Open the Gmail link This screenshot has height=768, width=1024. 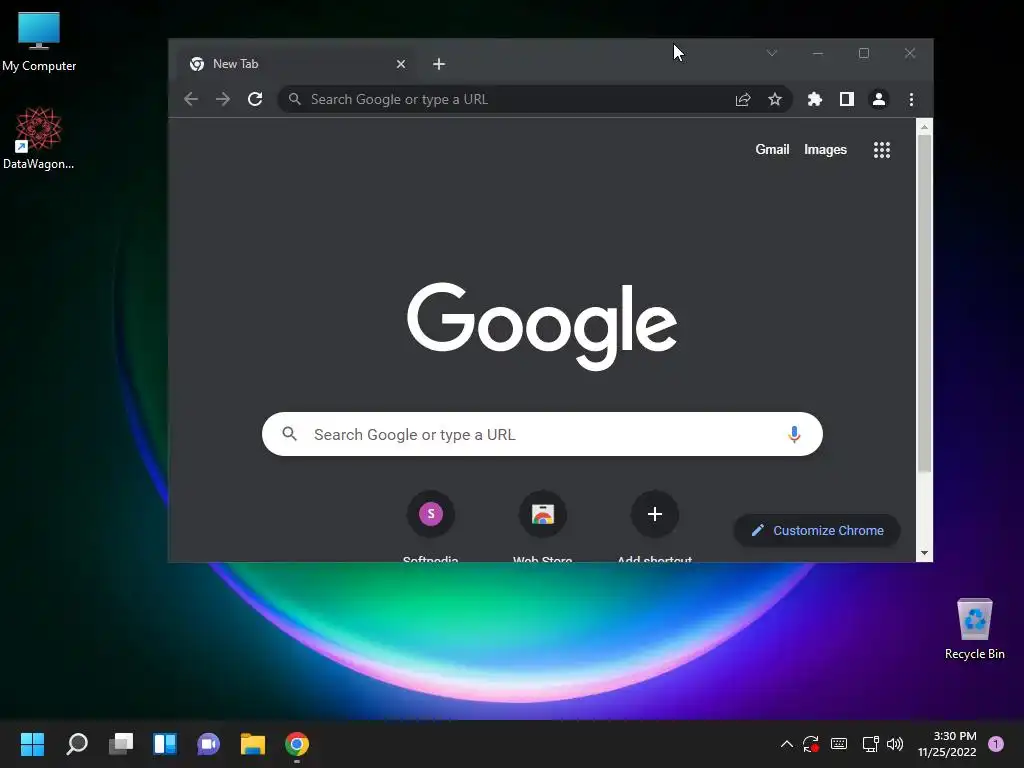(x=772, y=150)
